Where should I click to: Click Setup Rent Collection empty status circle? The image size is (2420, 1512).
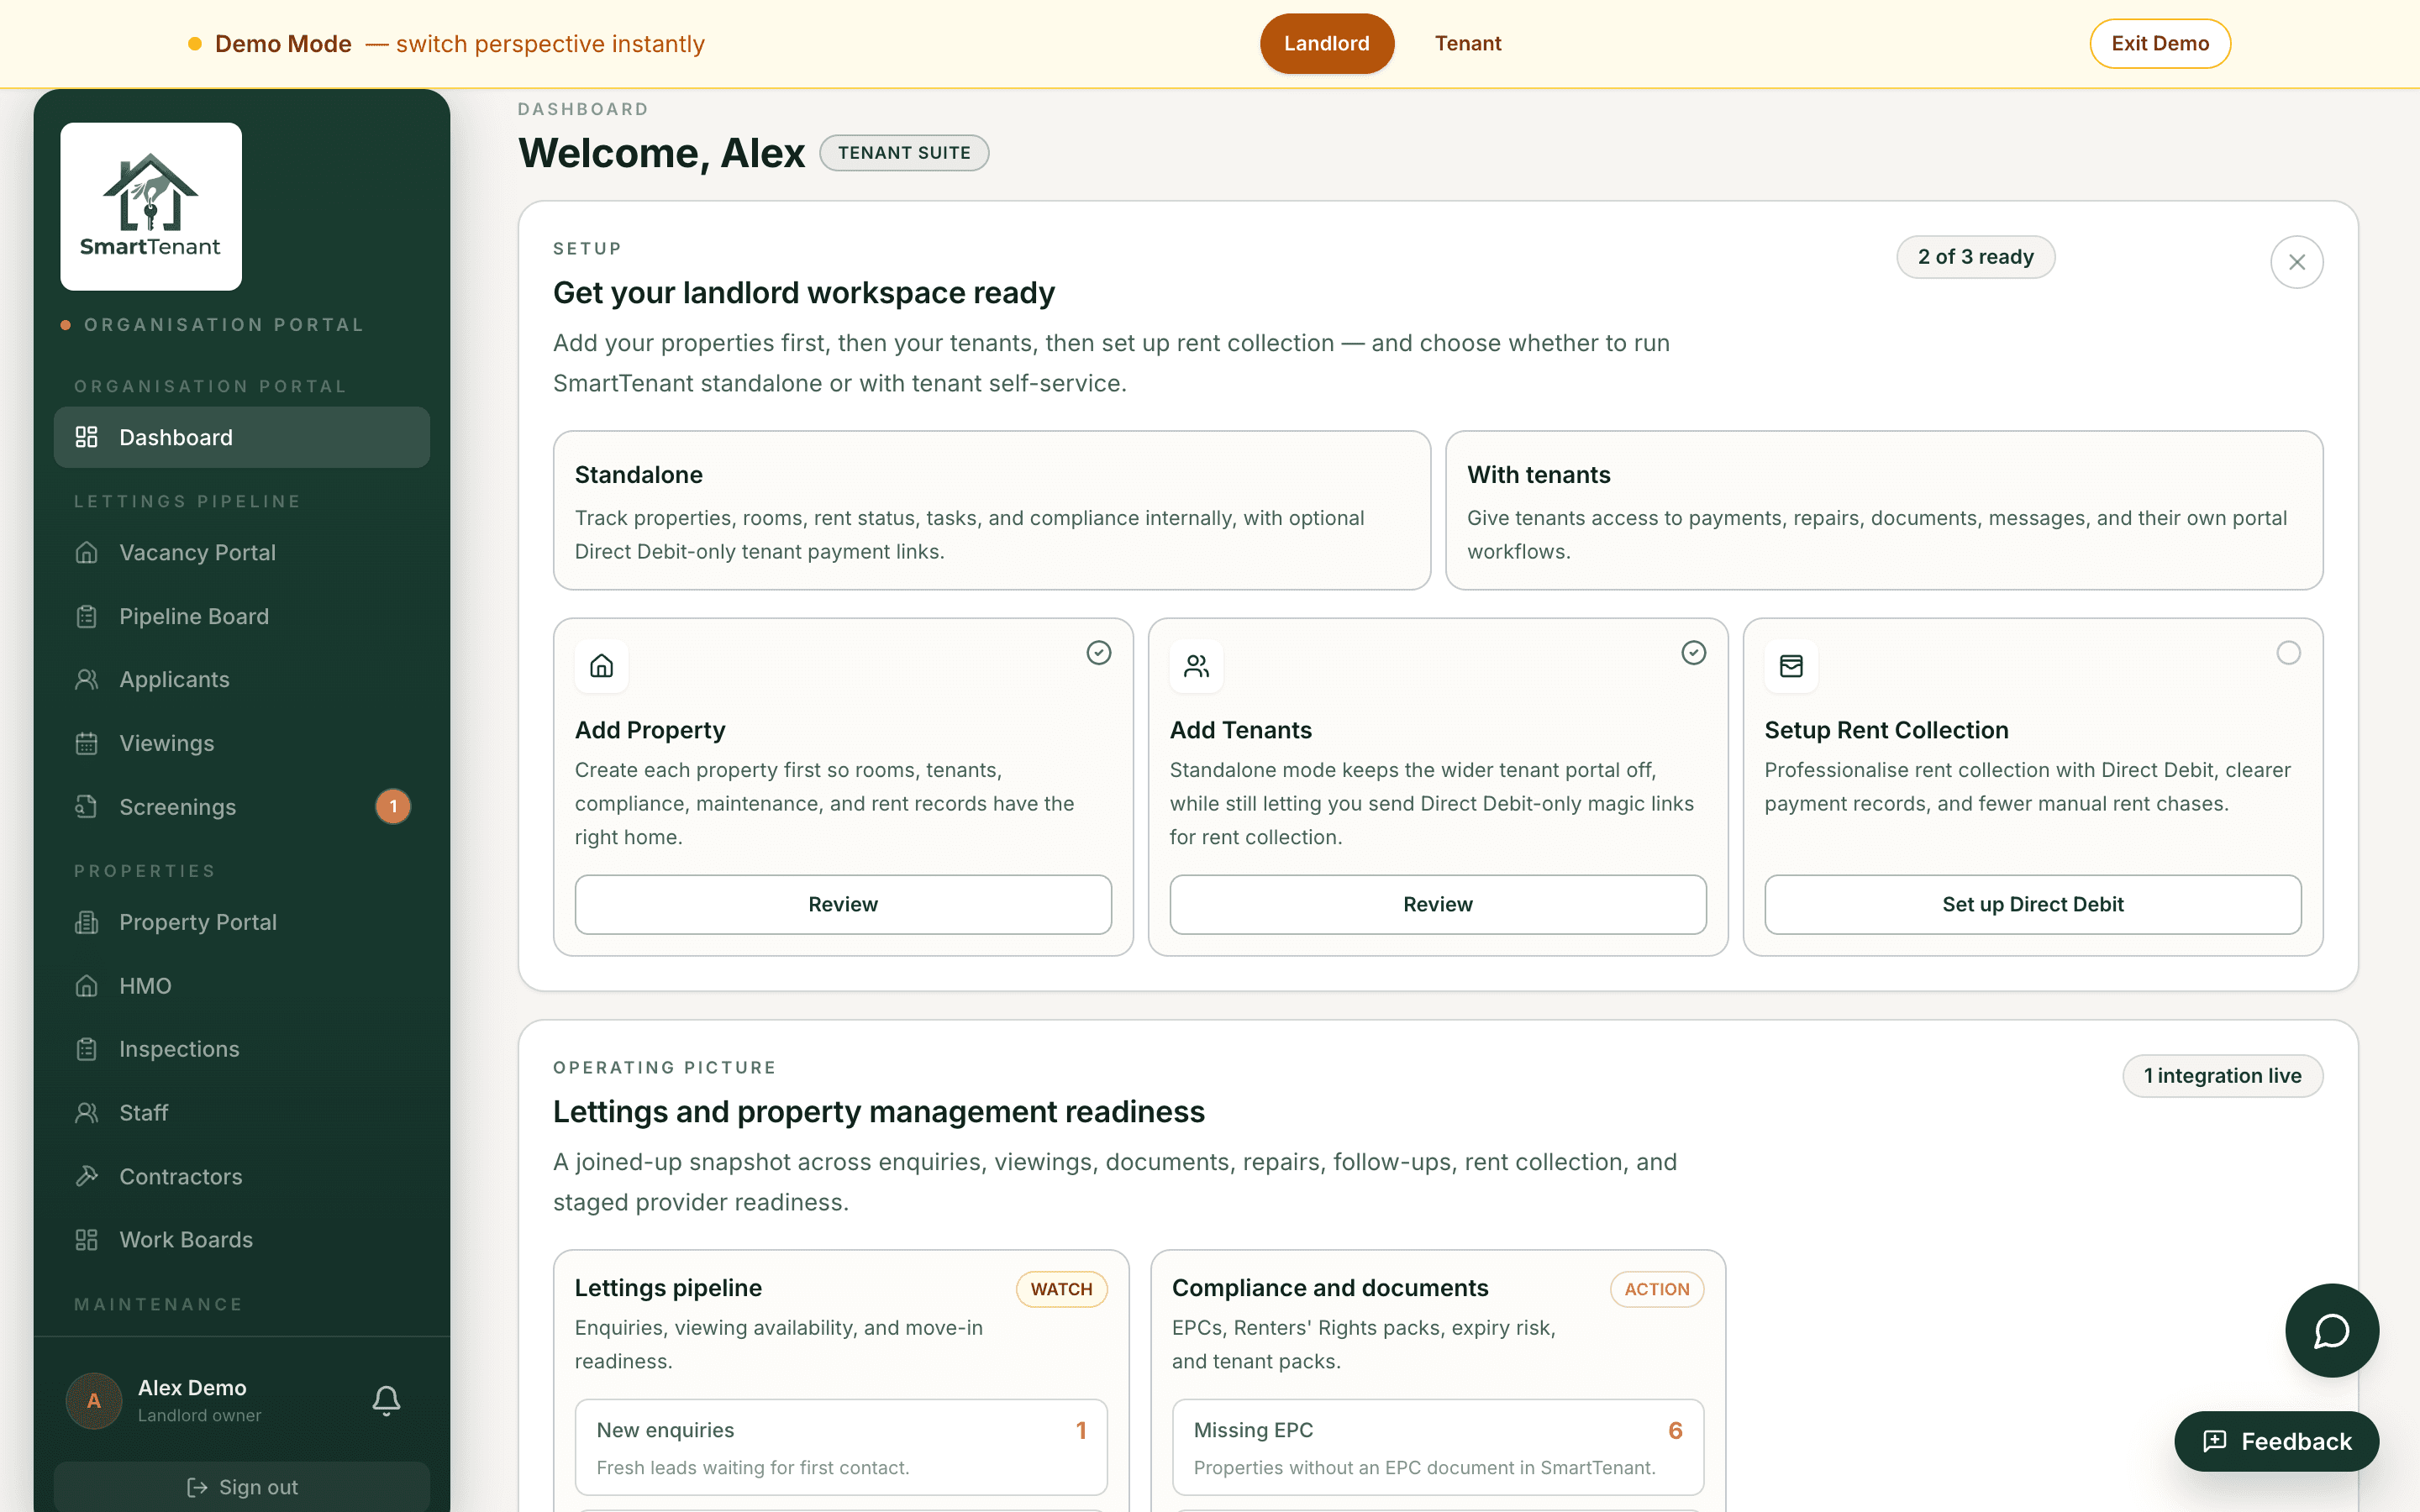point(2288,653)
